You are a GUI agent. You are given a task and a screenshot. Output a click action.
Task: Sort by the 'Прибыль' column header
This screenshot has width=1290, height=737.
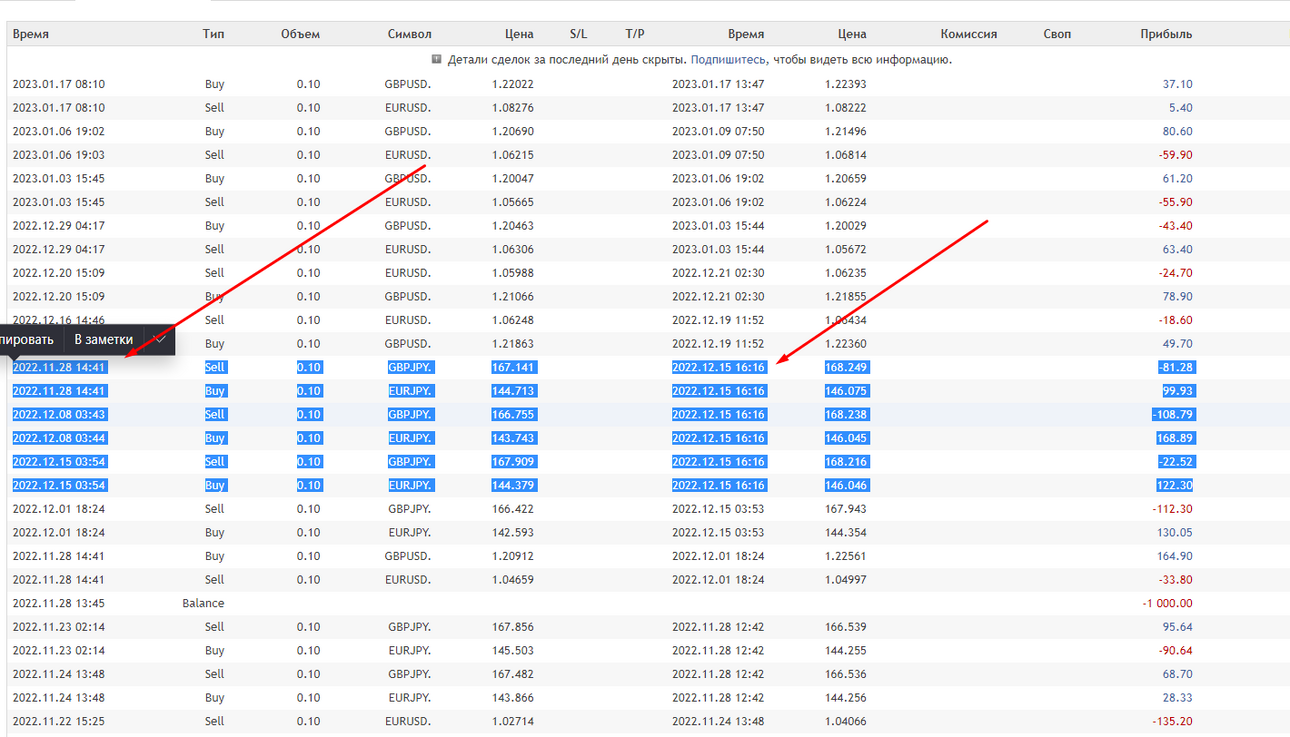pos(1166,34)
